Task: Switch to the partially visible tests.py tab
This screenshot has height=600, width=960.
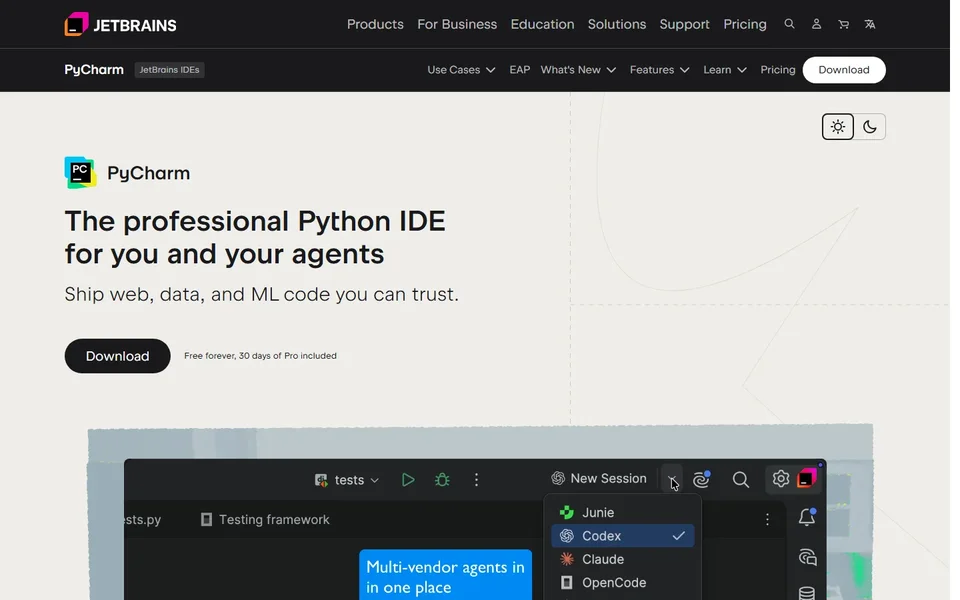Action: (143, 520)
